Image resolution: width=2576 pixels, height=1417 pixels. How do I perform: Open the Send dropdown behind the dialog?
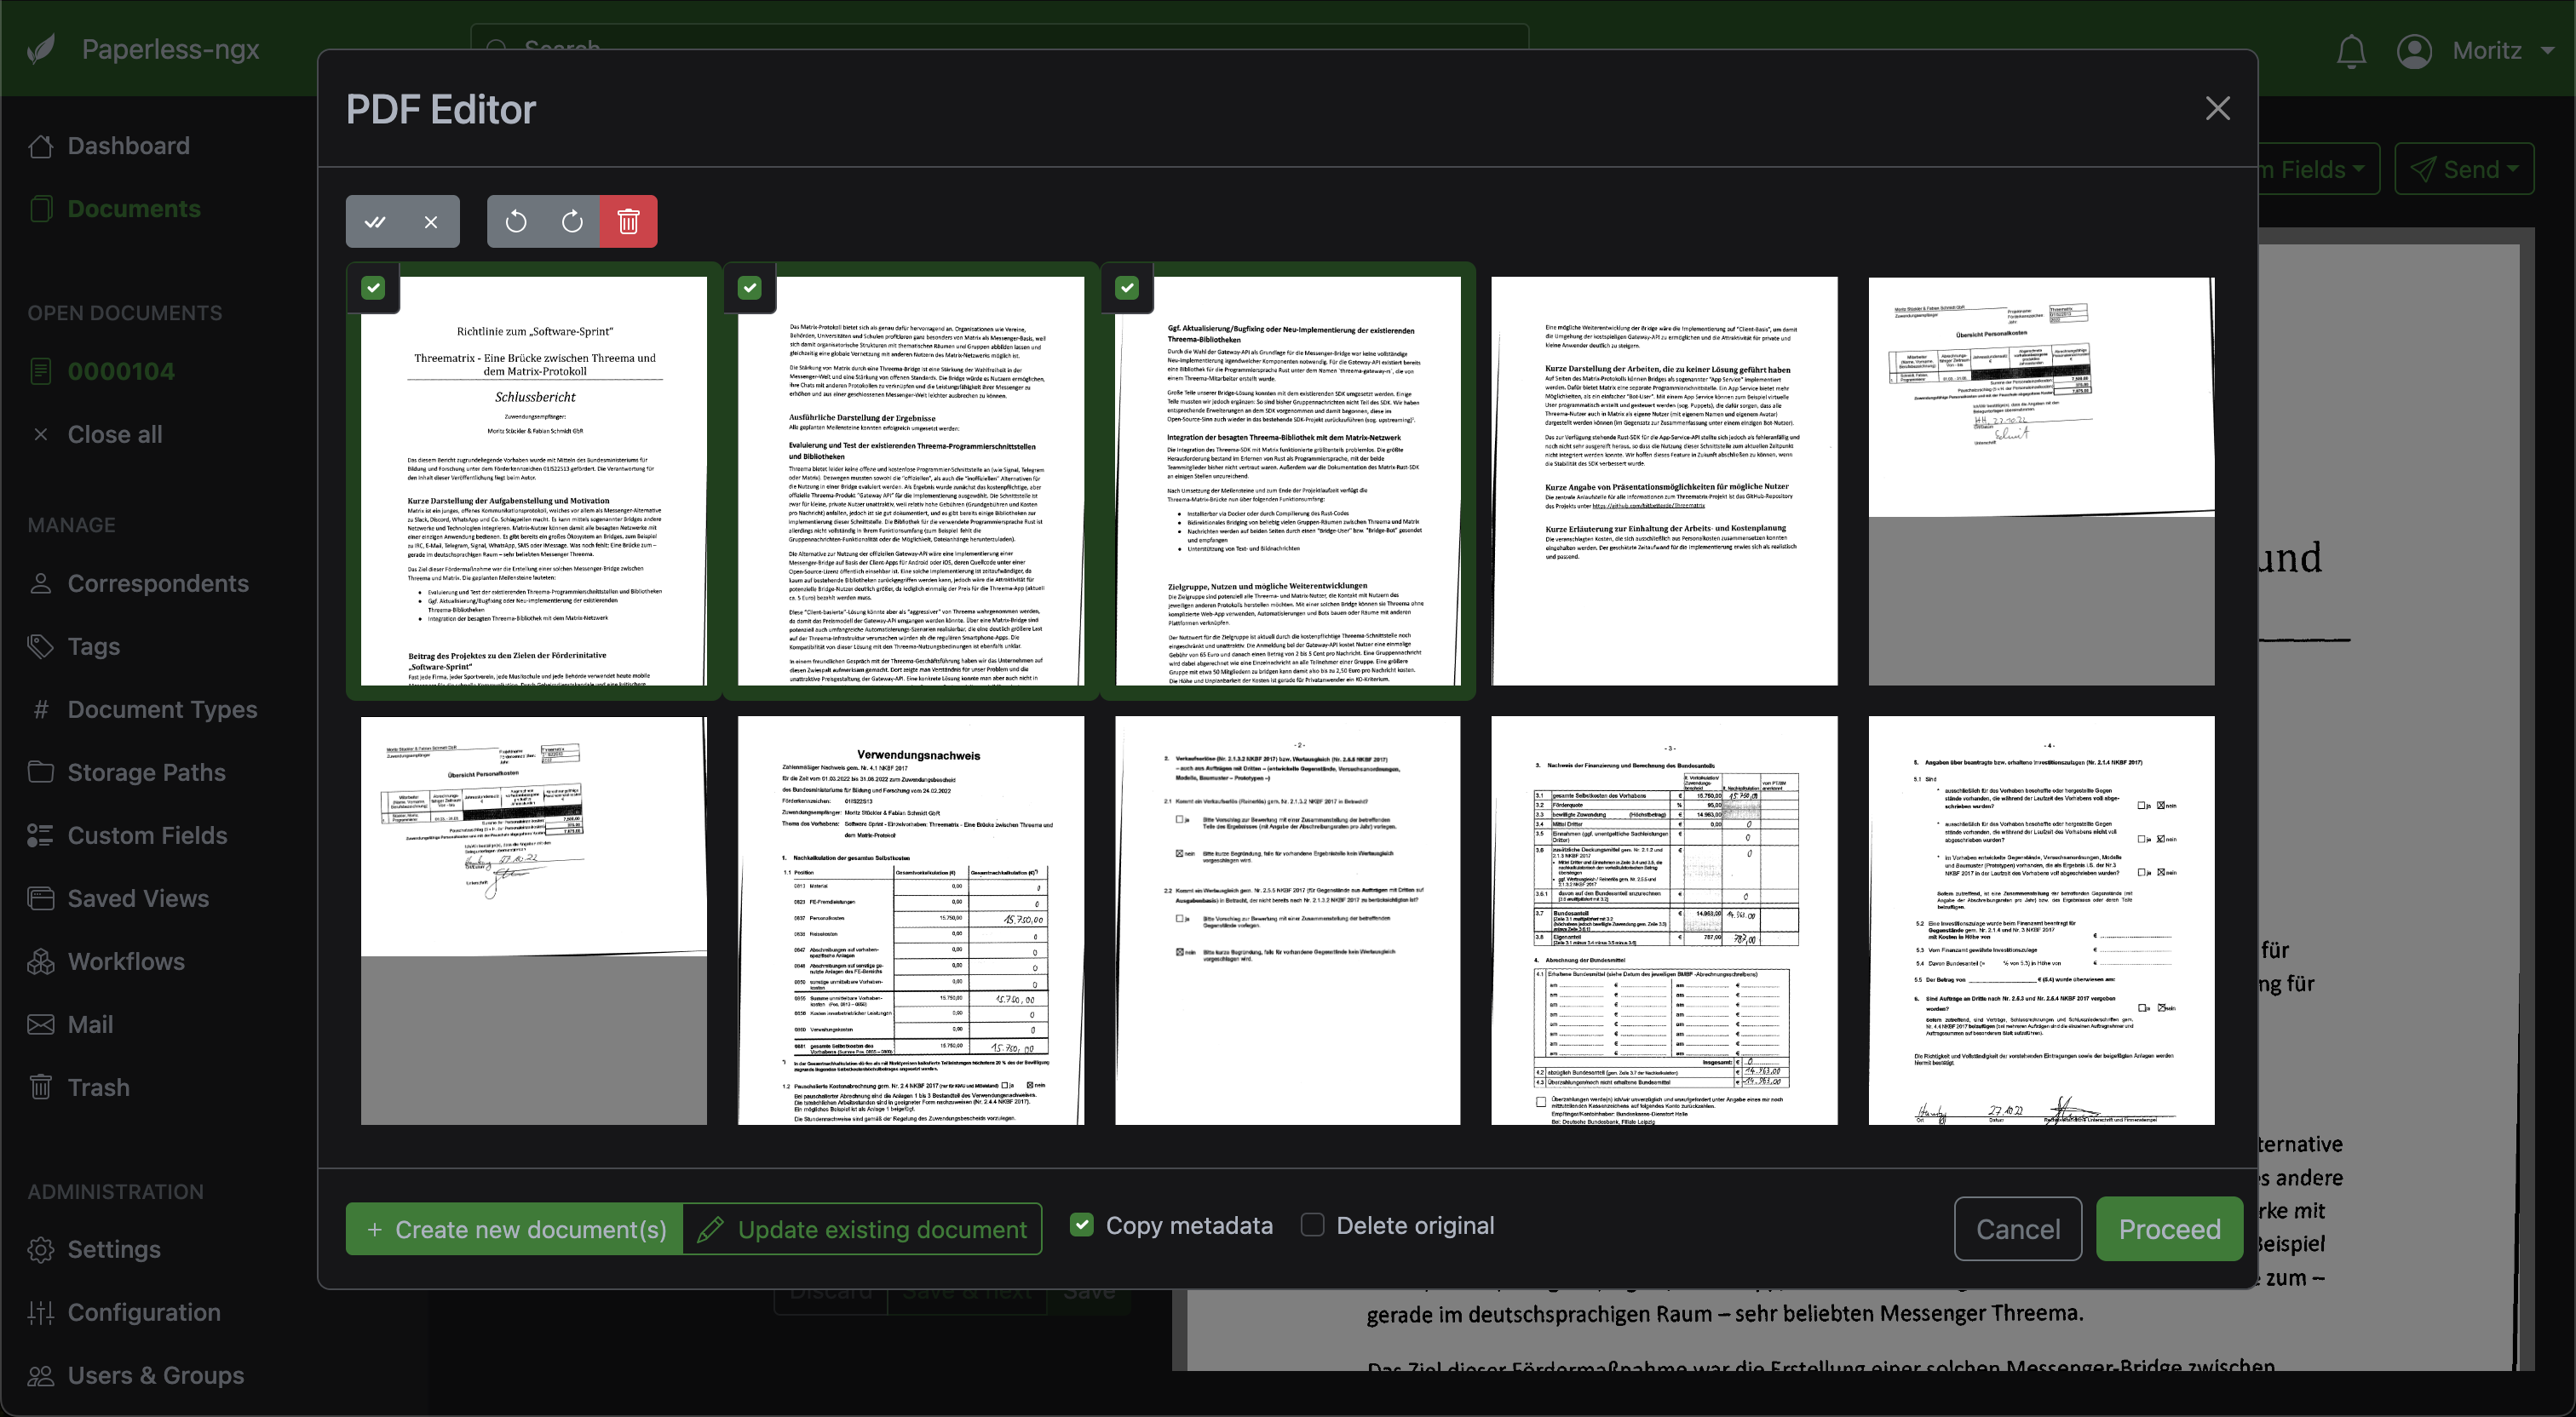coord(2464,169)
